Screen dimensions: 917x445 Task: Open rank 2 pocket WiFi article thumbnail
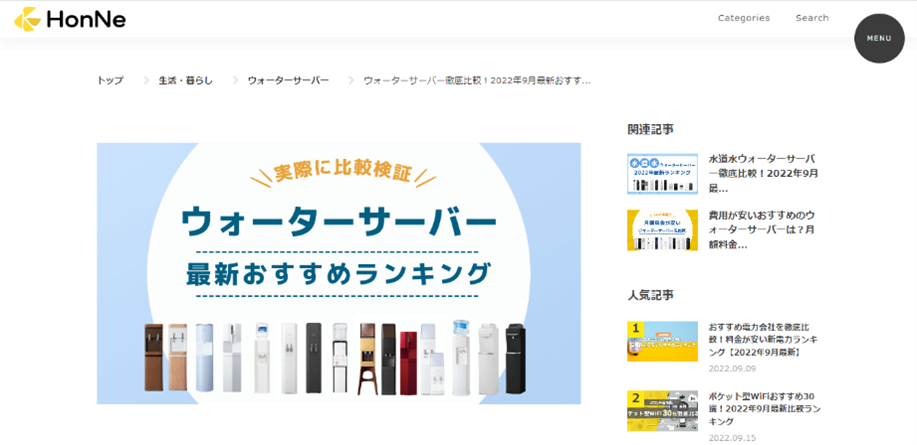[x=662, y=410]
